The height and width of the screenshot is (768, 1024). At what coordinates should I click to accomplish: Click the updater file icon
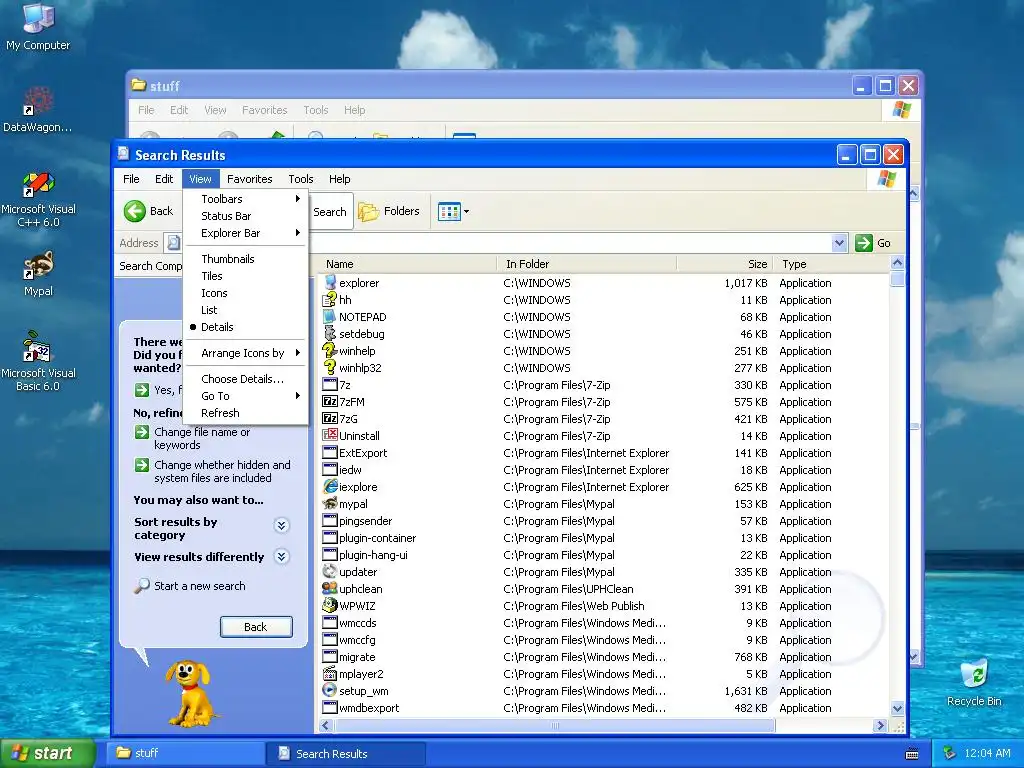point(330,571)
